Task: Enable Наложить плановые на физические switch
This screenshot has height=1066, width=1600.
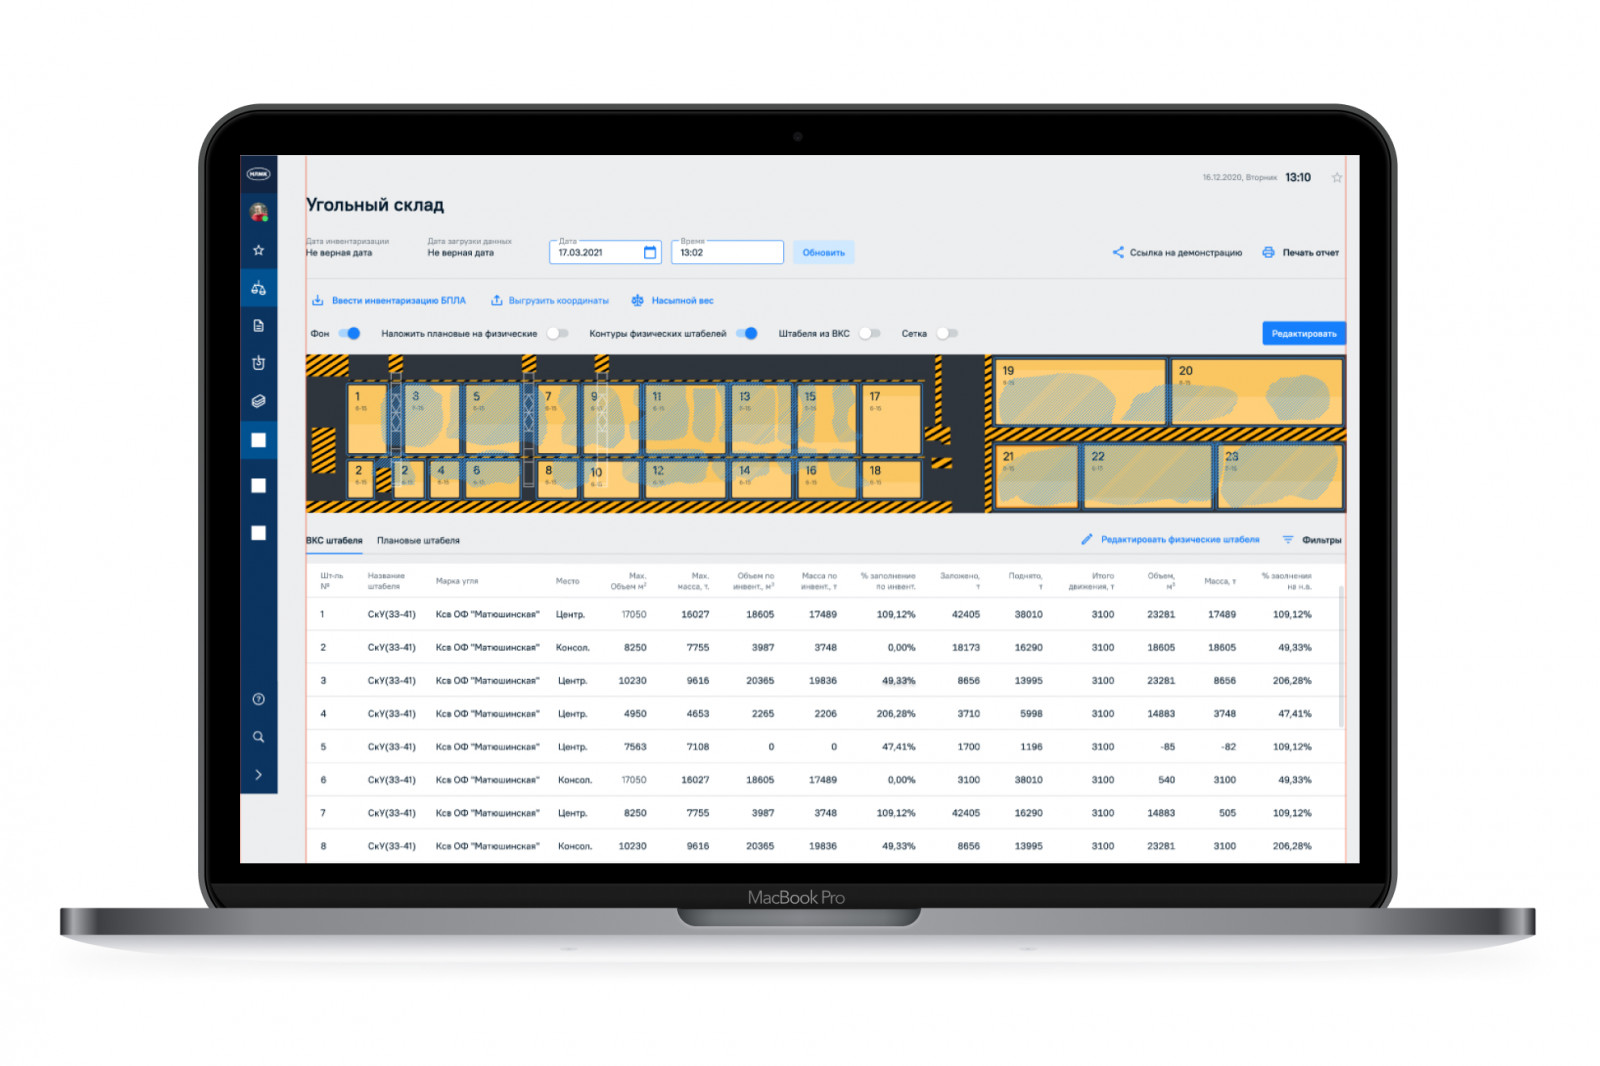Action: [557, 333]
